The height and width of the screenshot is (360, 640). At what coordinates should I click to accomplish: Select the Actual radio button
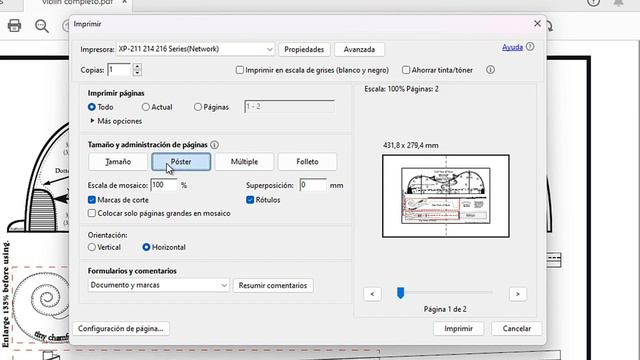tap(146, 107)
